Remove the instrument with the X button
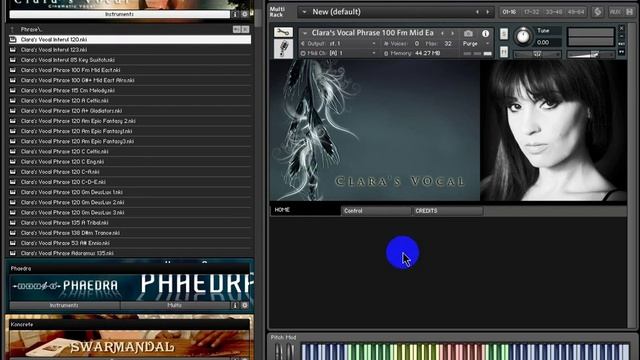Viewport: 640px width, 360px height. click(621, 28)
